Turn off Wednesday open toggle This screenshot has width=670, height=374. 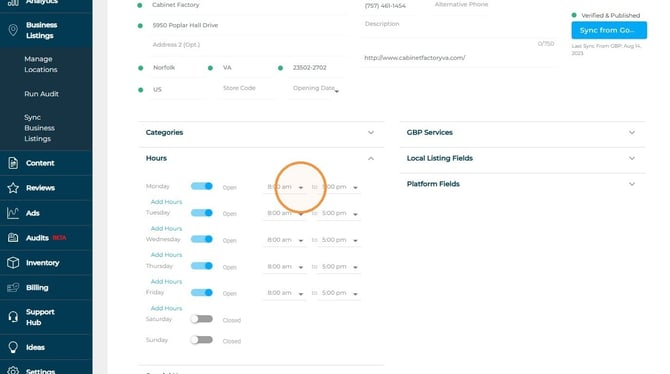click(x=202, y=239)
